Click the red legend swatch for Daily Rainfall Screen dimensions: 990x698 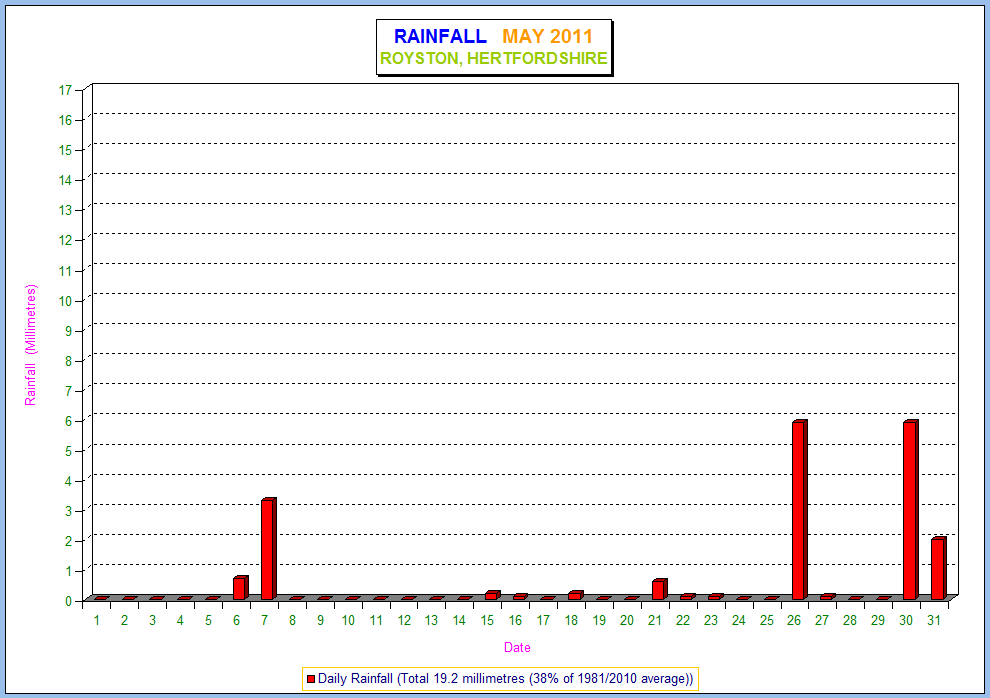pyautogui.click(x=310, y=679)
